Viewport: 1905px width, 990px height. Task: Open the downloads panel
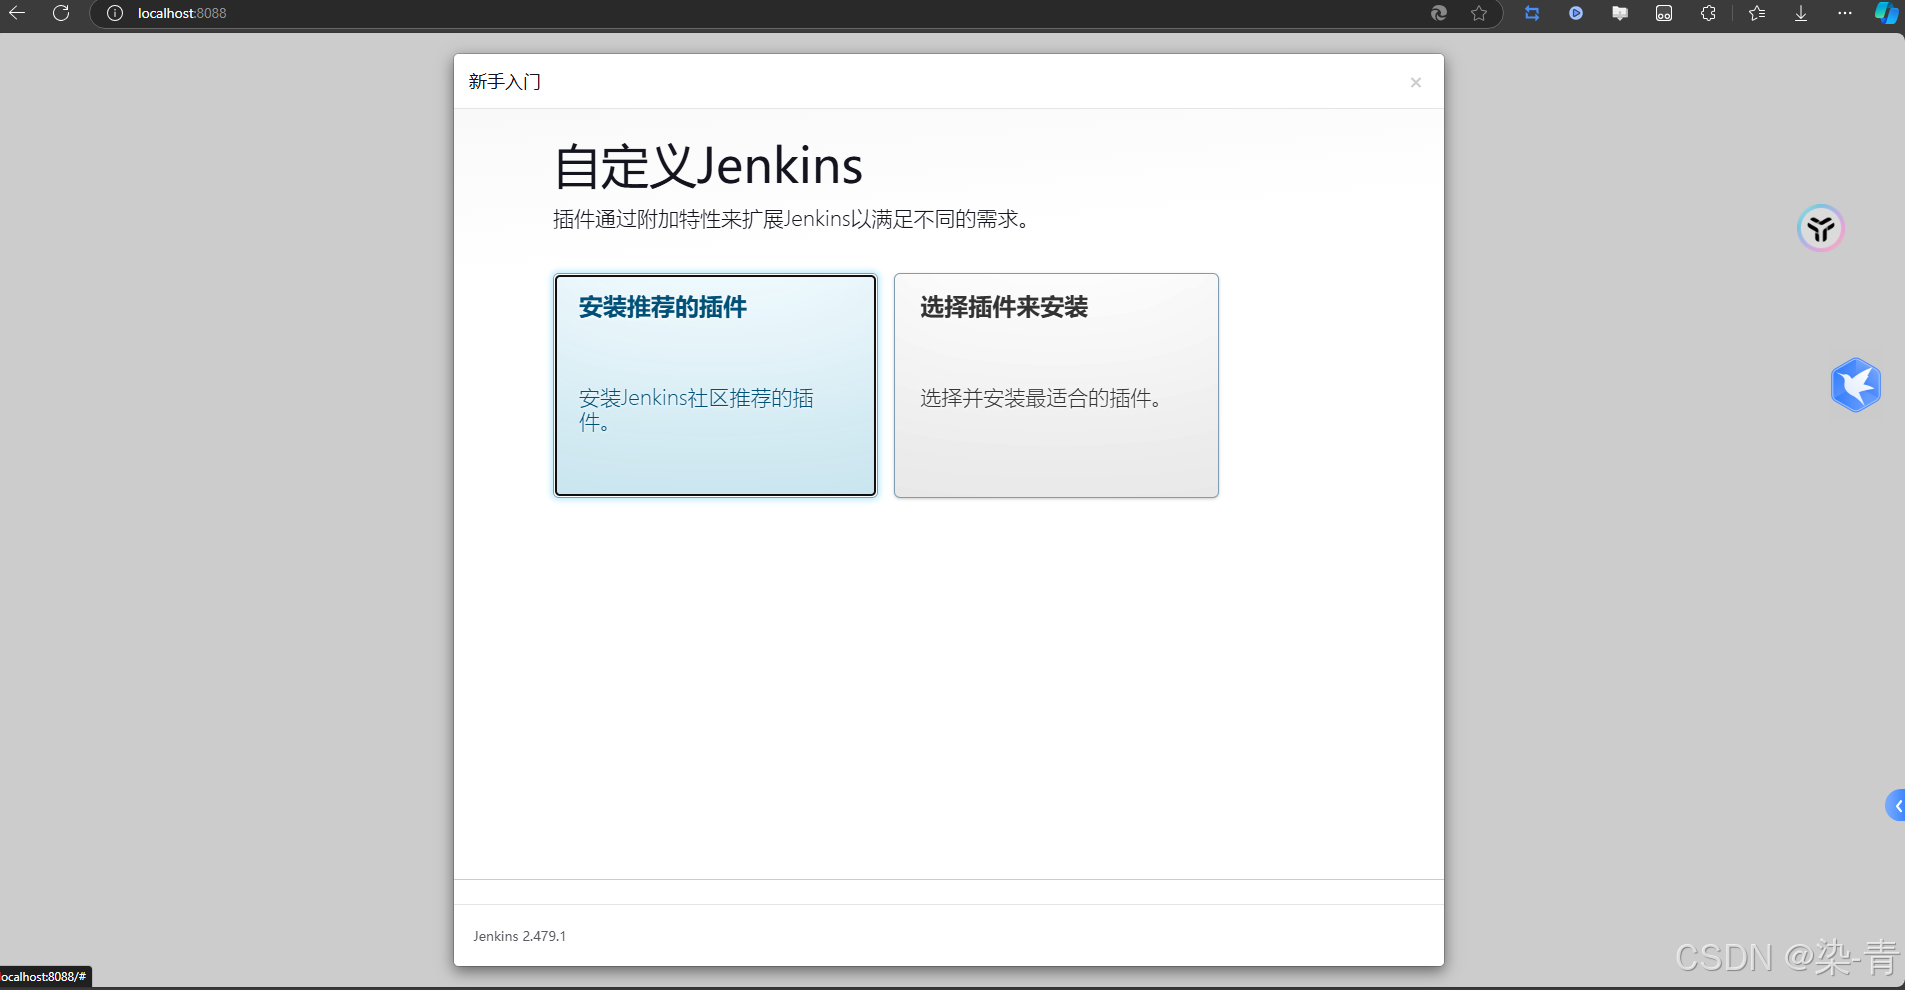1801,13
